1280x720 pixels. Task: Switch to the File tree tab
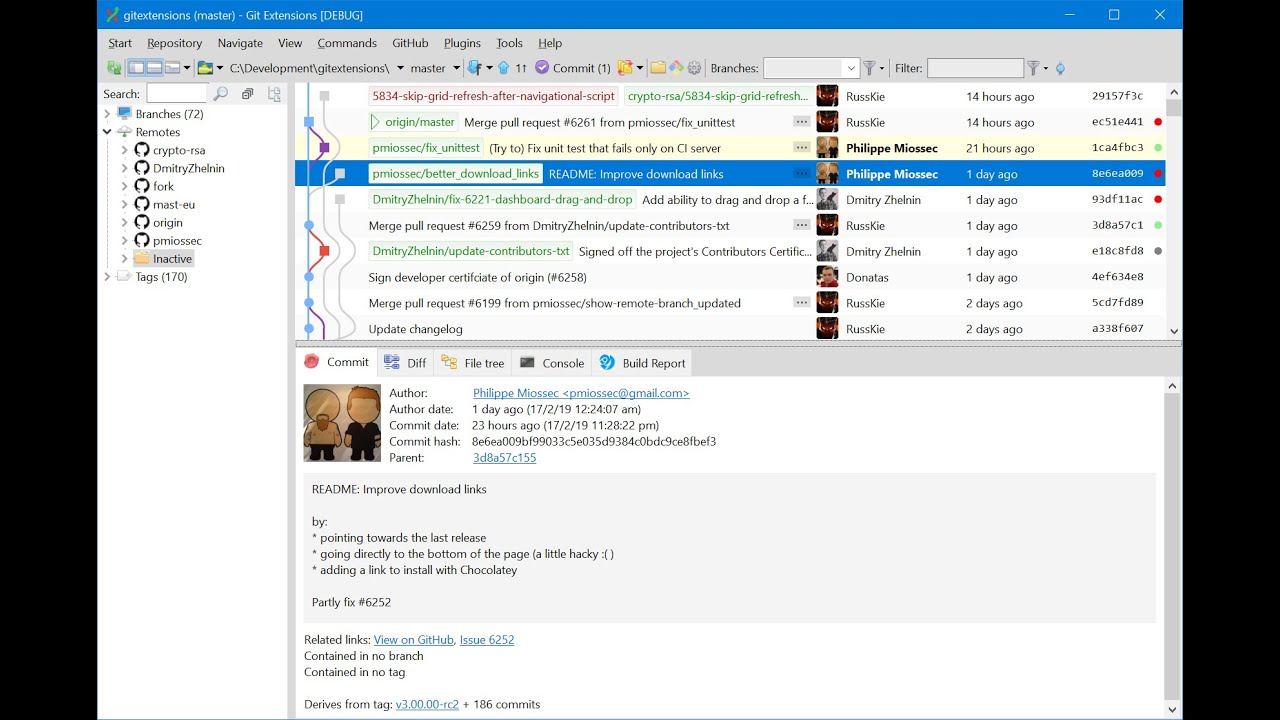click(x=473, y=363)
